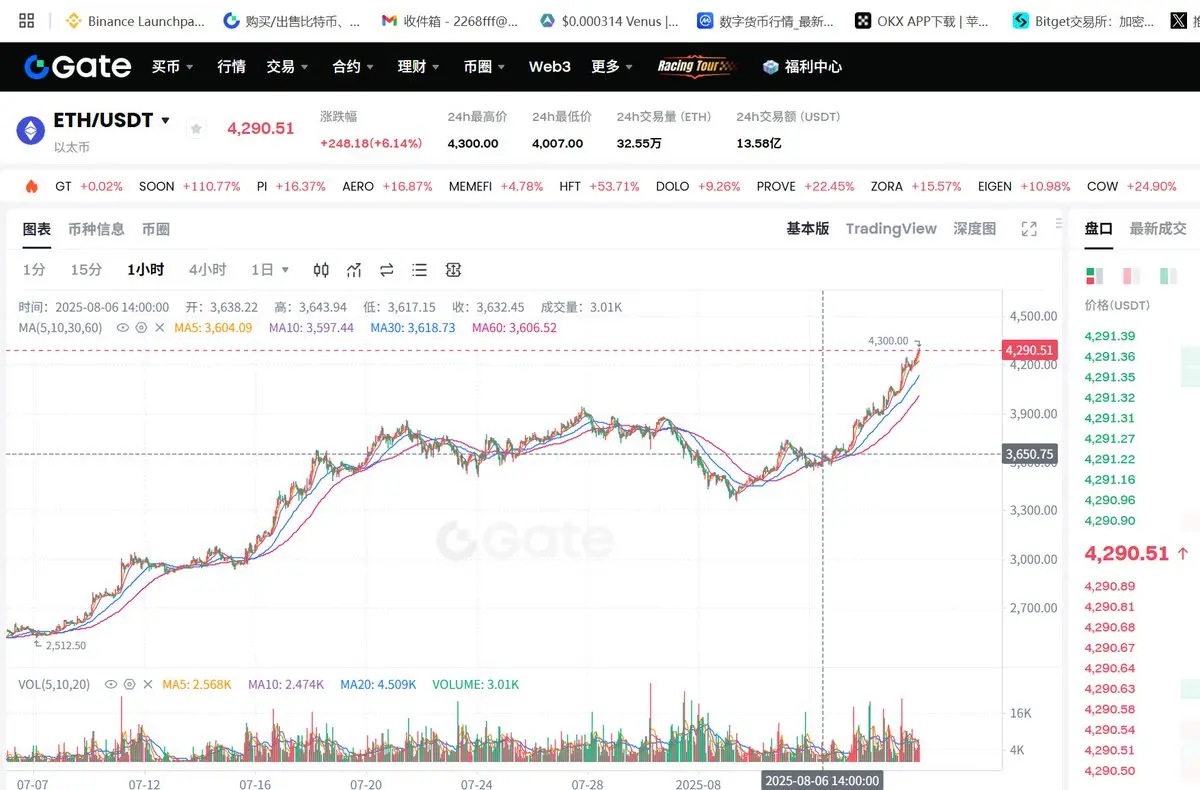Image resolution: width=1200 pixels, height=790 pixels.
Task: Click the Gate logo in header
Action: tap(78, 67)
